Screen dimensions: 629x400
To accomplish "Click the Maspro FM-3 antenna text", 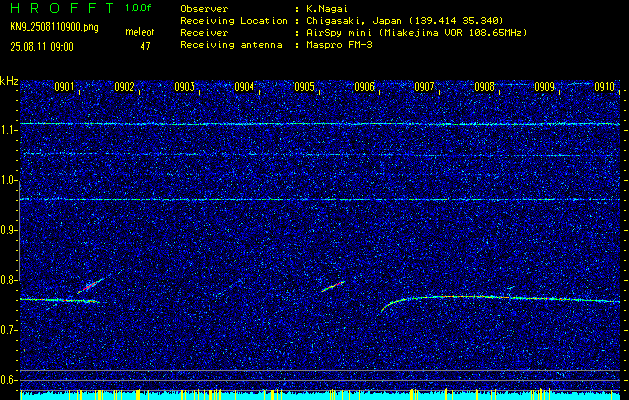I will click(339, 45).
